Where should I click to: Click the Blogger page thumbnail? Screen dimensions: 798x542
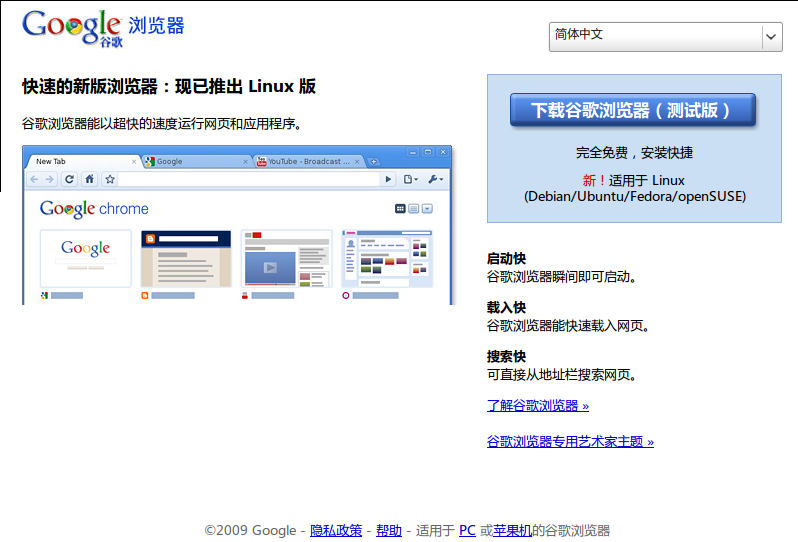186,259
